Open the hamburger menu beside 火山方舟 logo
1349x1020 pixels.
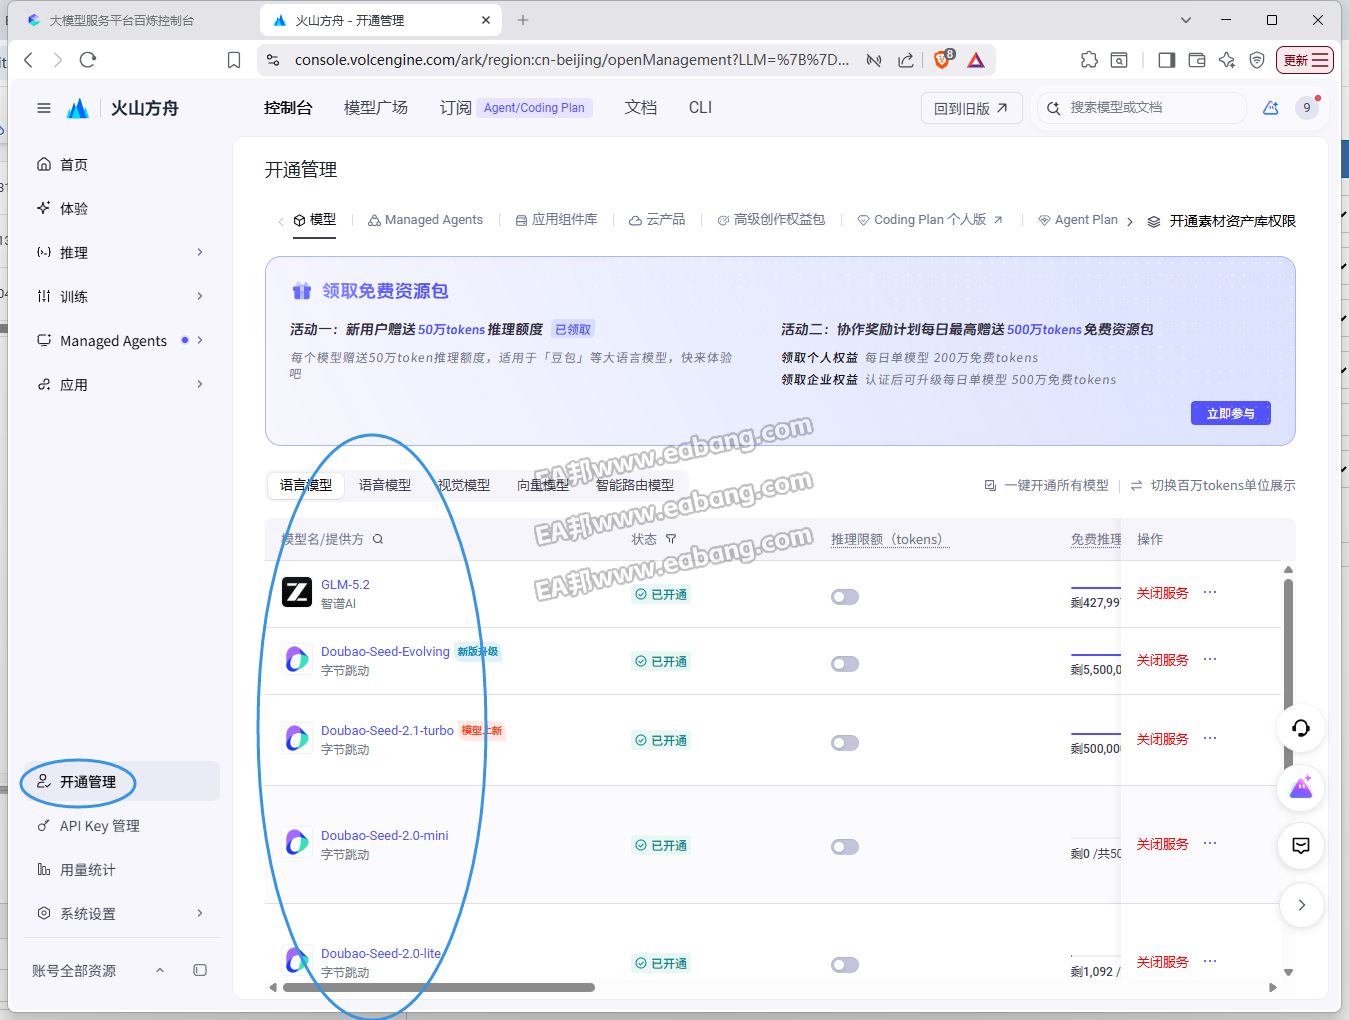44,108
